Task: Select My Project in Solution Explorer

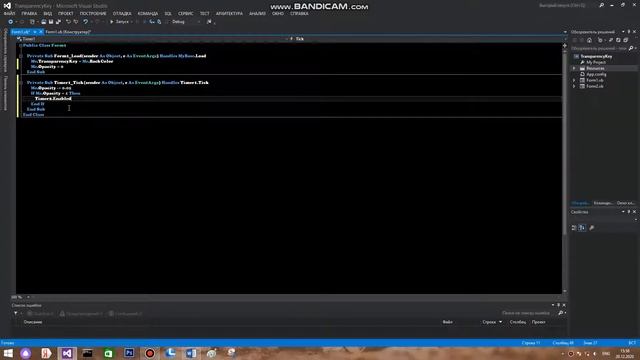Action: 596,62
